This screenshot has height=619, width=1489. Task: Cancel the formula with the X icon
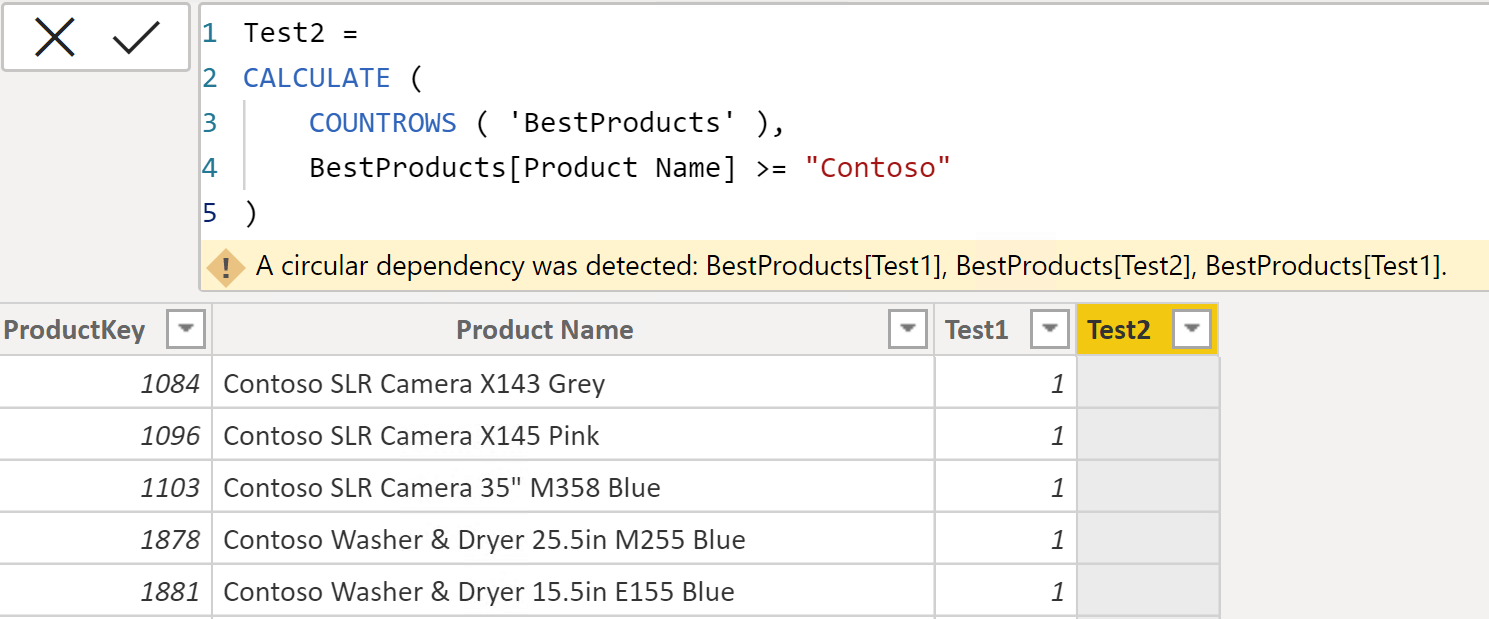pyautogui.click(x=55, y=38)
